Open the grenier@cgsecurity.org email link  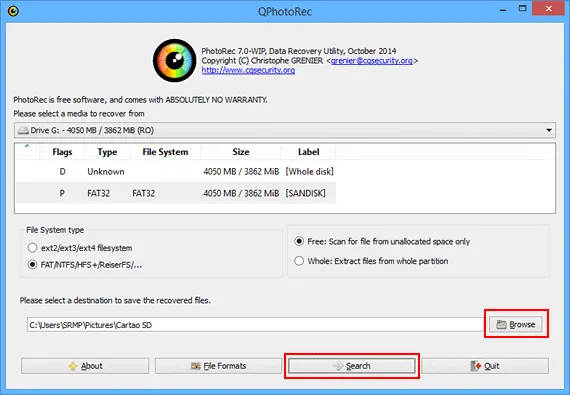[372, 61]
